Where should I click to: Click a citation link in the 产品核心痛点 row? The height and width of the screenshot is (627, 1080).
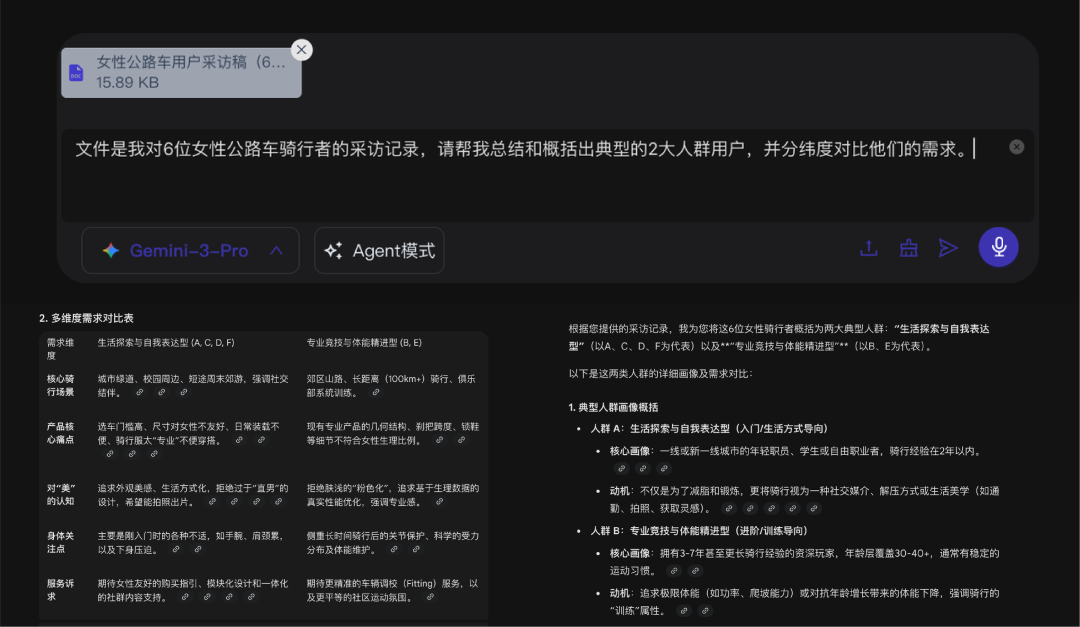(x=237, y=440)
